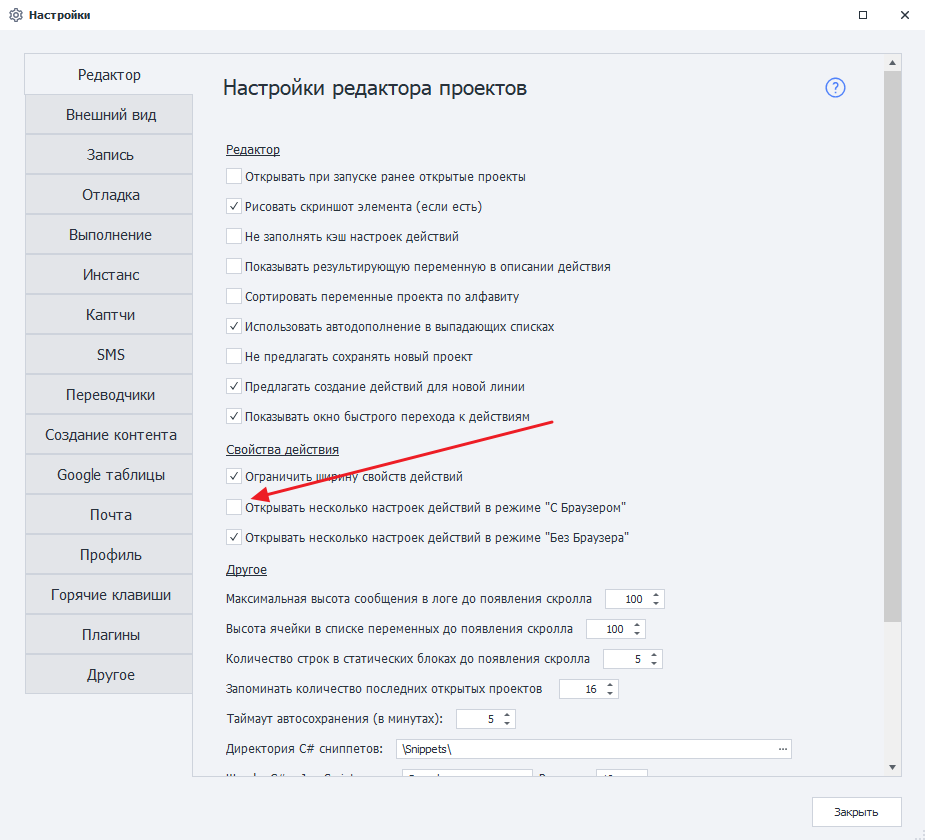This screenshot has width=925, height=840.
Task: Switch to the Google таблицы tab
Action: pyautogui.click(x=109, y=475)
